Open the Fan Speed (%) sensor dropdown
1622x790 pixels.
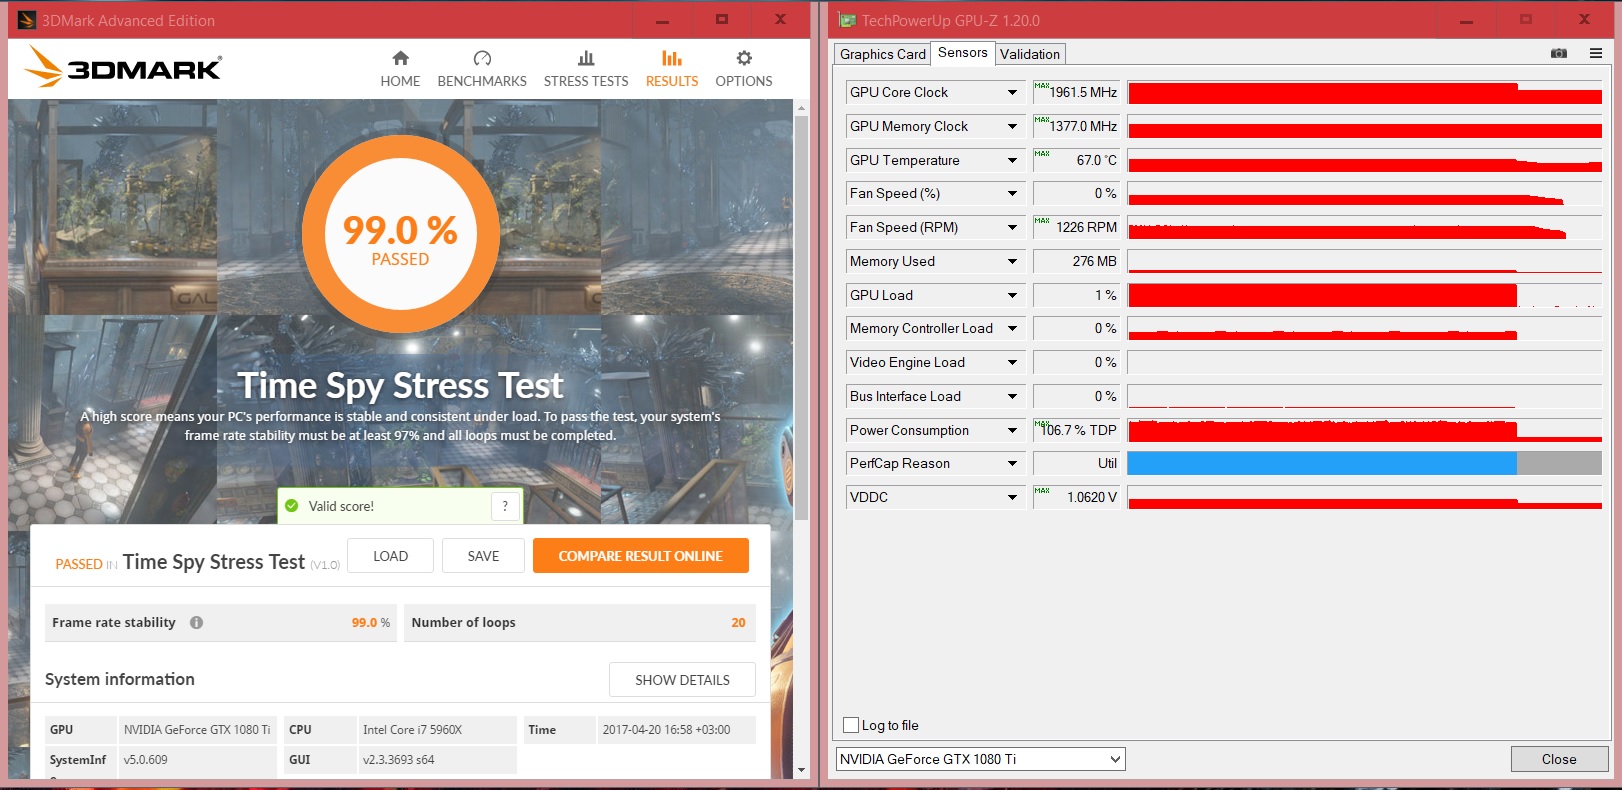click(x=1012, y=193)
